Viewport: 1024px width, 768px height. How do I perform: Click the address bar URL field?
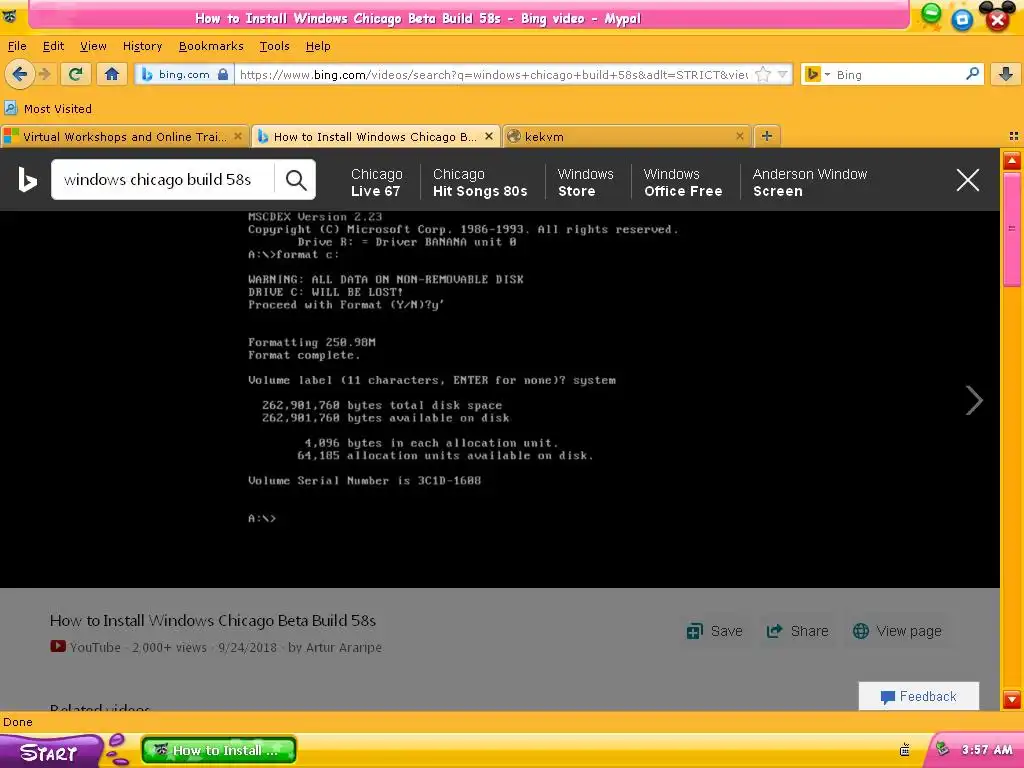pos(493,74)
